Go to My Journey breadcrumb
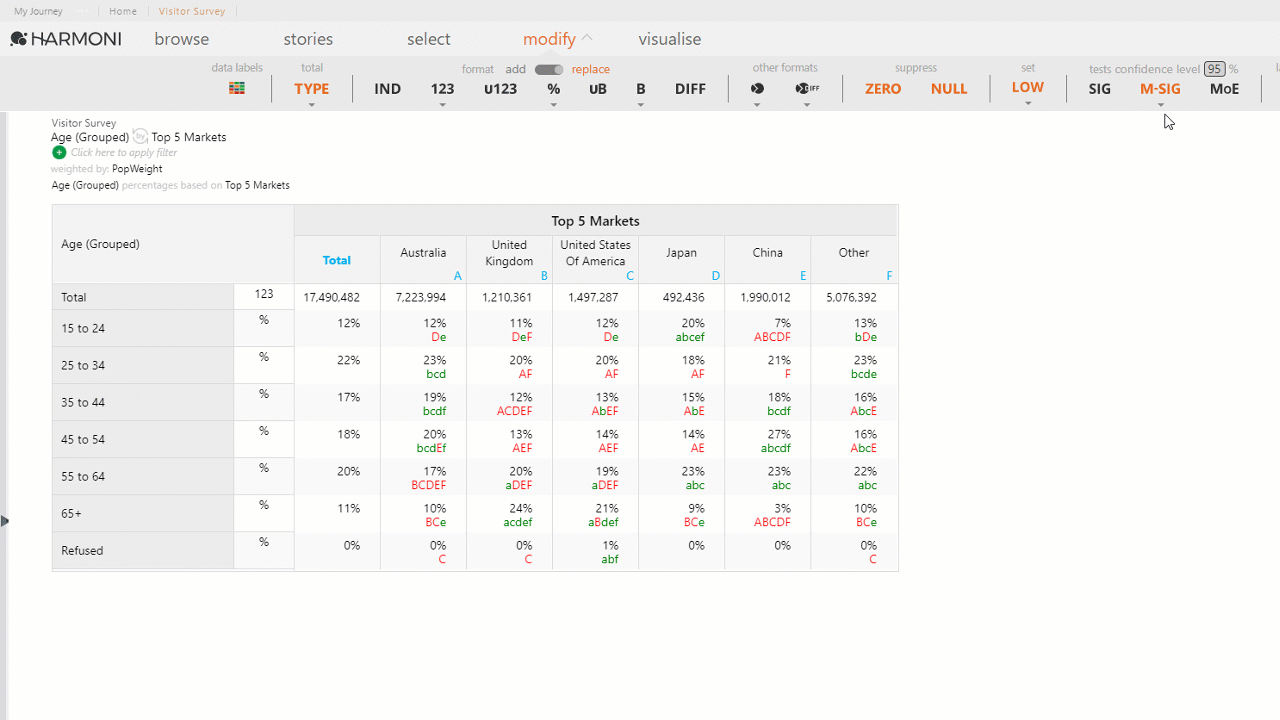1280x720 pixels. pyautogui.click(x=38, y=11)
